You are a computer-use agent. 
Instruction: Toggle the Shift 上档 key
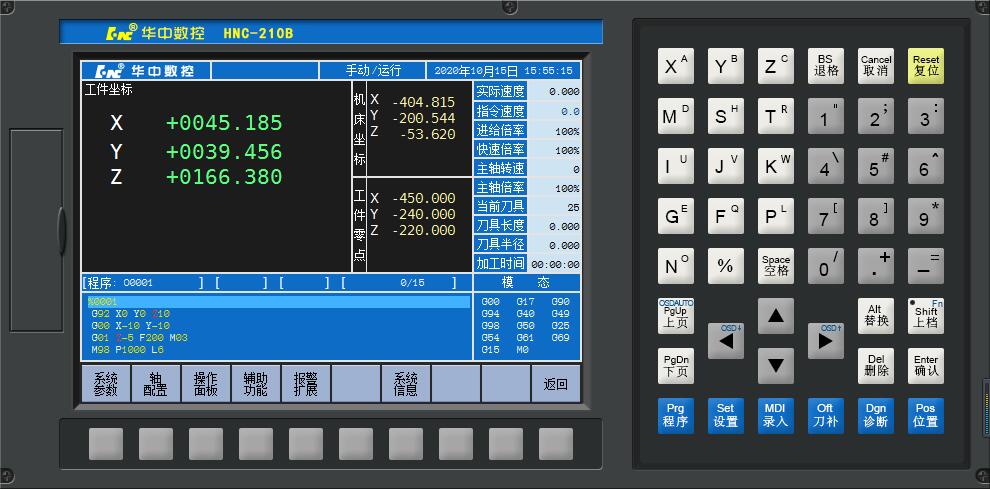pyautogui.click(x=925, y=315)
